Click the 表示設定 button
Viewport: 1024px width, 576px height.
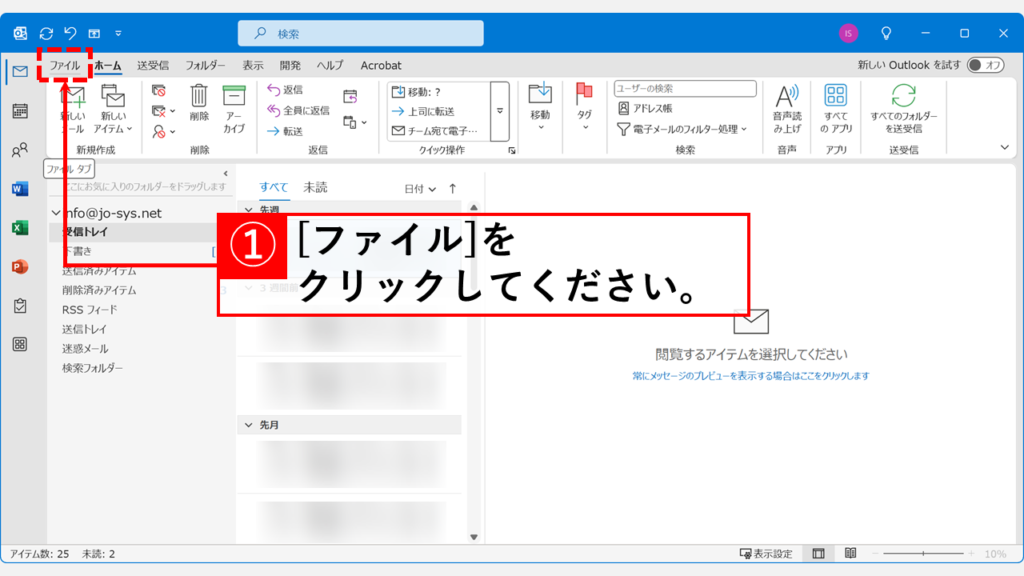tap(766, 554)
